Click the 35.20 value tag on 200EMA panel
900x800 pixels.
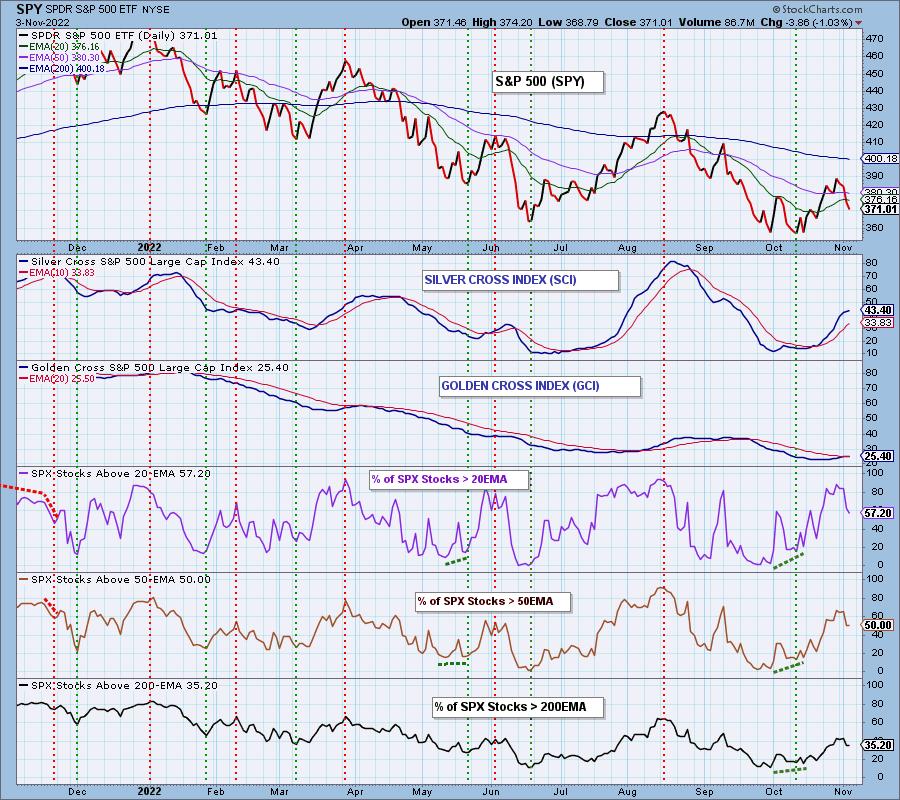click(878, 745)
